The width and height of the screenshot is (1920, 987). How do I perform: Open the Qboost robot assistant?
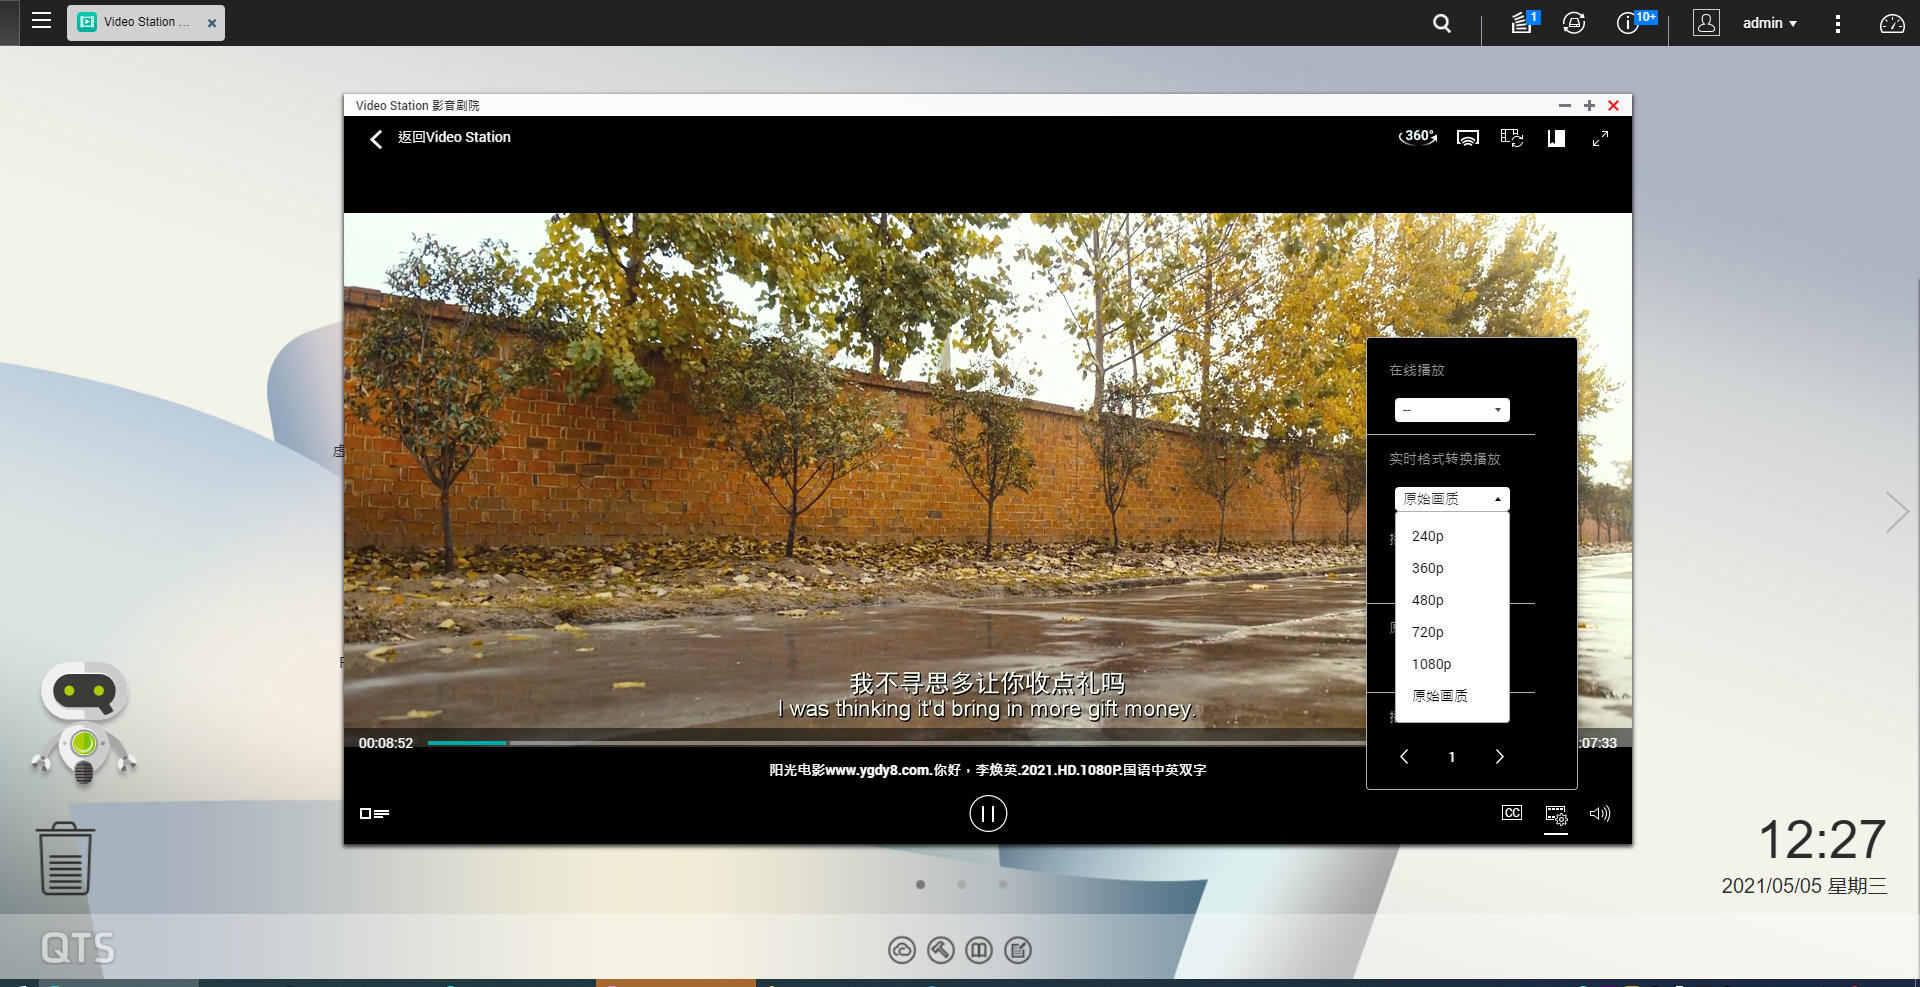(x=84, y=722)
